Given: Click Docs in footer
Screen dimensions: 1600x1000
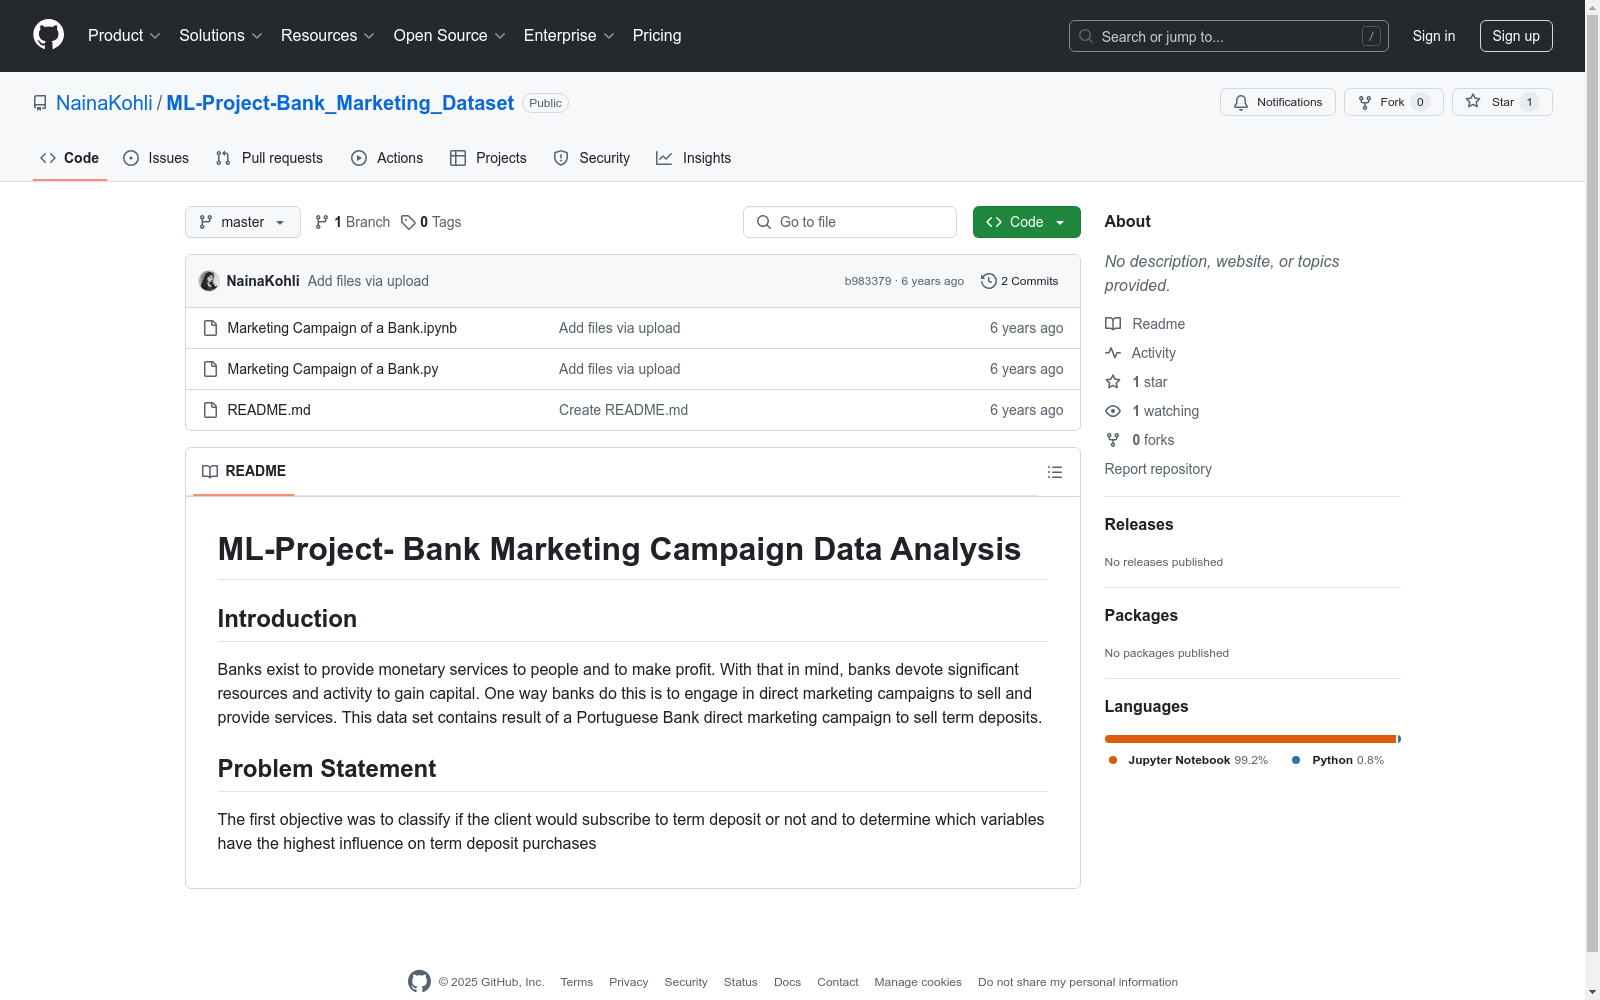Looking at the screenshot, I should click(788, 982).
